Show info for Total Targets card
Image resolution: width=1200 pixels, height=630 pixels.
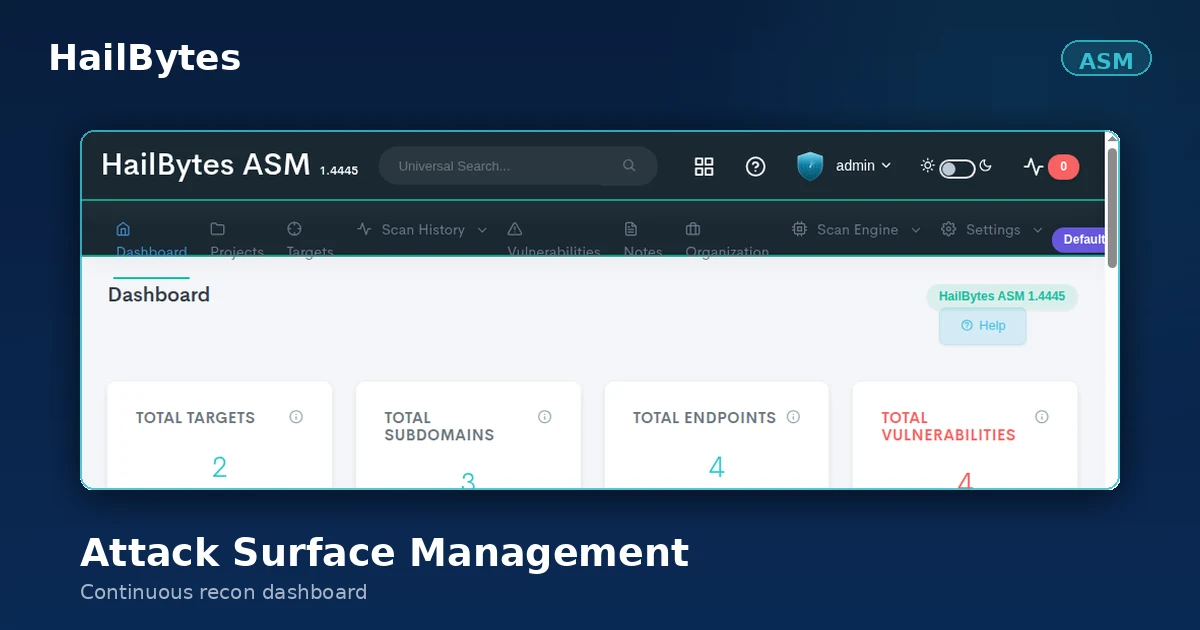pyautogui.click(x=296, y=417)
